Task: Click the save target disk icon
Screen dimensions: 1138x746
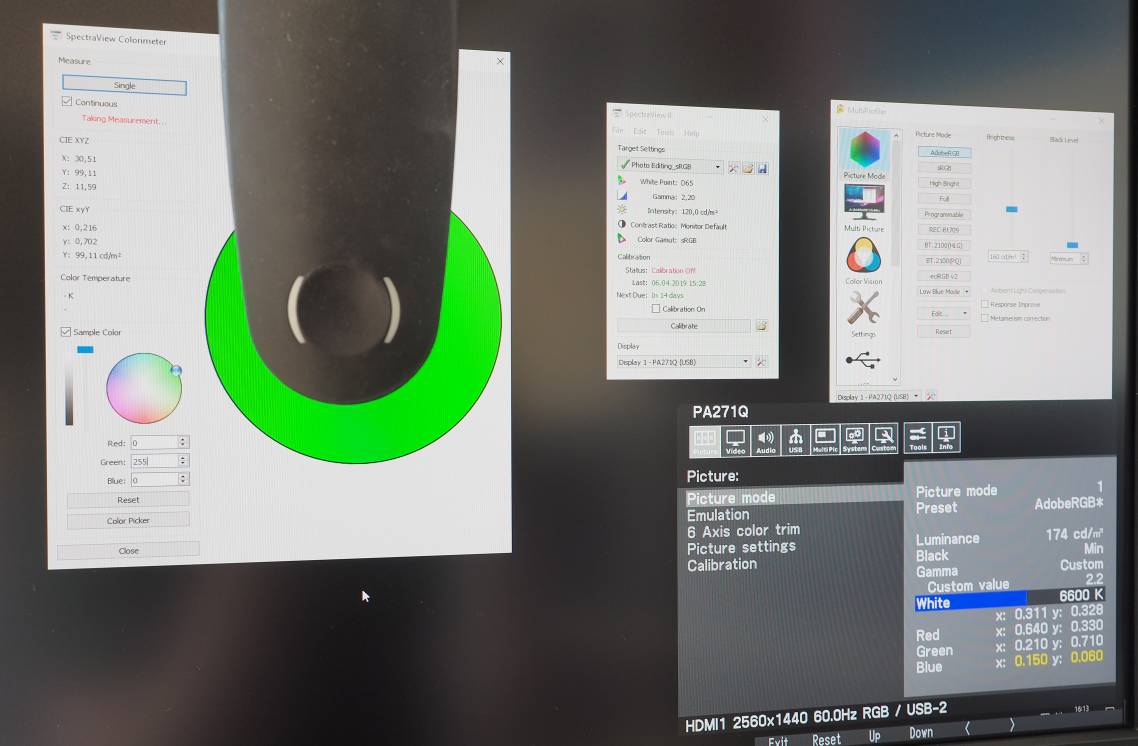Action: click(x=762, y=167)
